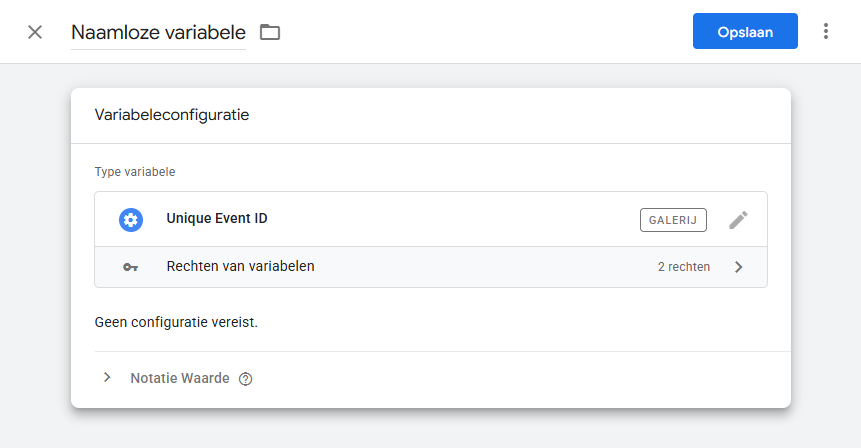Click the Geen configuratie vereist text
This screenshot has height=448, width=861.
pyautogui.click(x=176, y=323)
